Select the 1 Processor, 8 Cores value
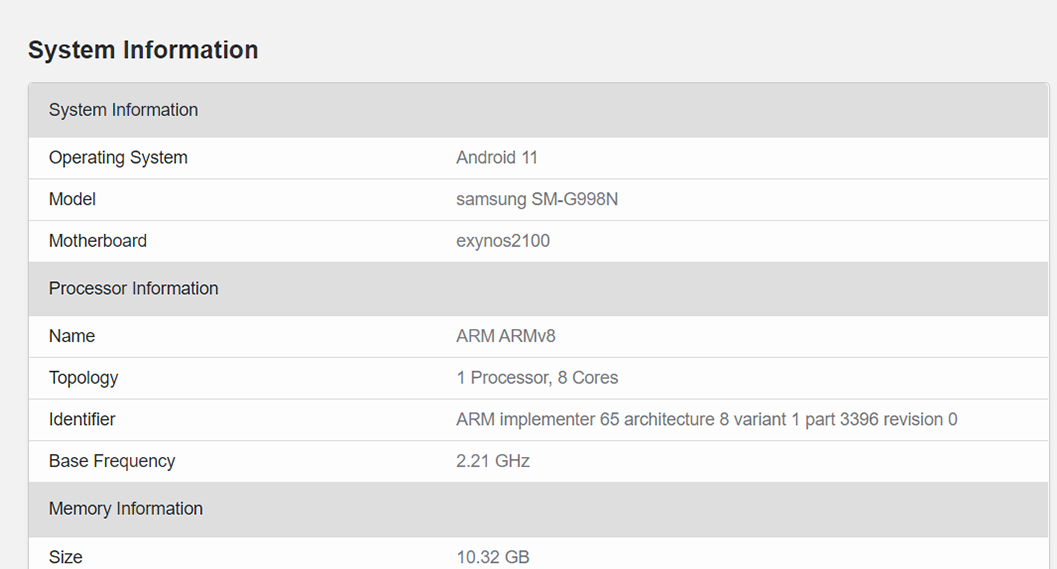Screen dimensions: 1057x569 [x=537, y=378]
